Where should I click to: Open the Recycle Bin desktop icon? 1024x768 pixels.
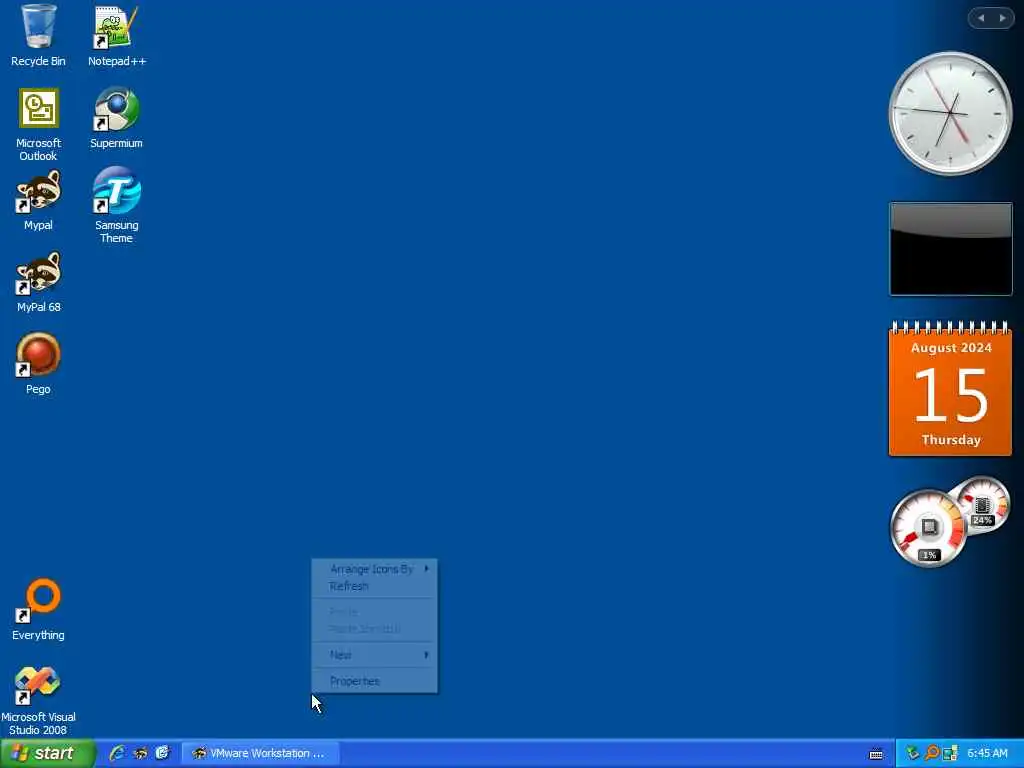pos(38,36)
